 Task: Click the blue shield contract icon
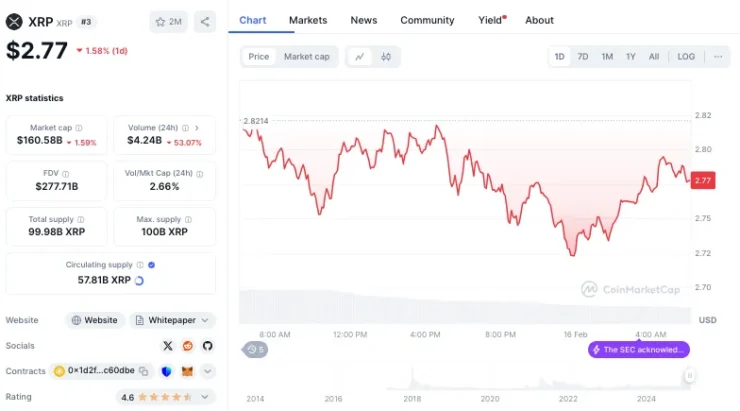point(167,371)
